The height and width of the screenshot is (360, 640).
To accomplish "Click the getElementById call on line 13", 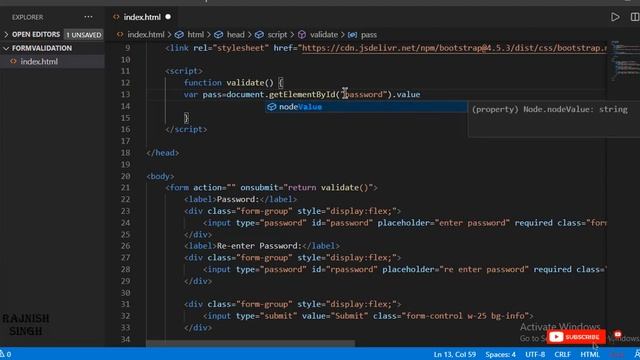I will (x=302, y=95).
